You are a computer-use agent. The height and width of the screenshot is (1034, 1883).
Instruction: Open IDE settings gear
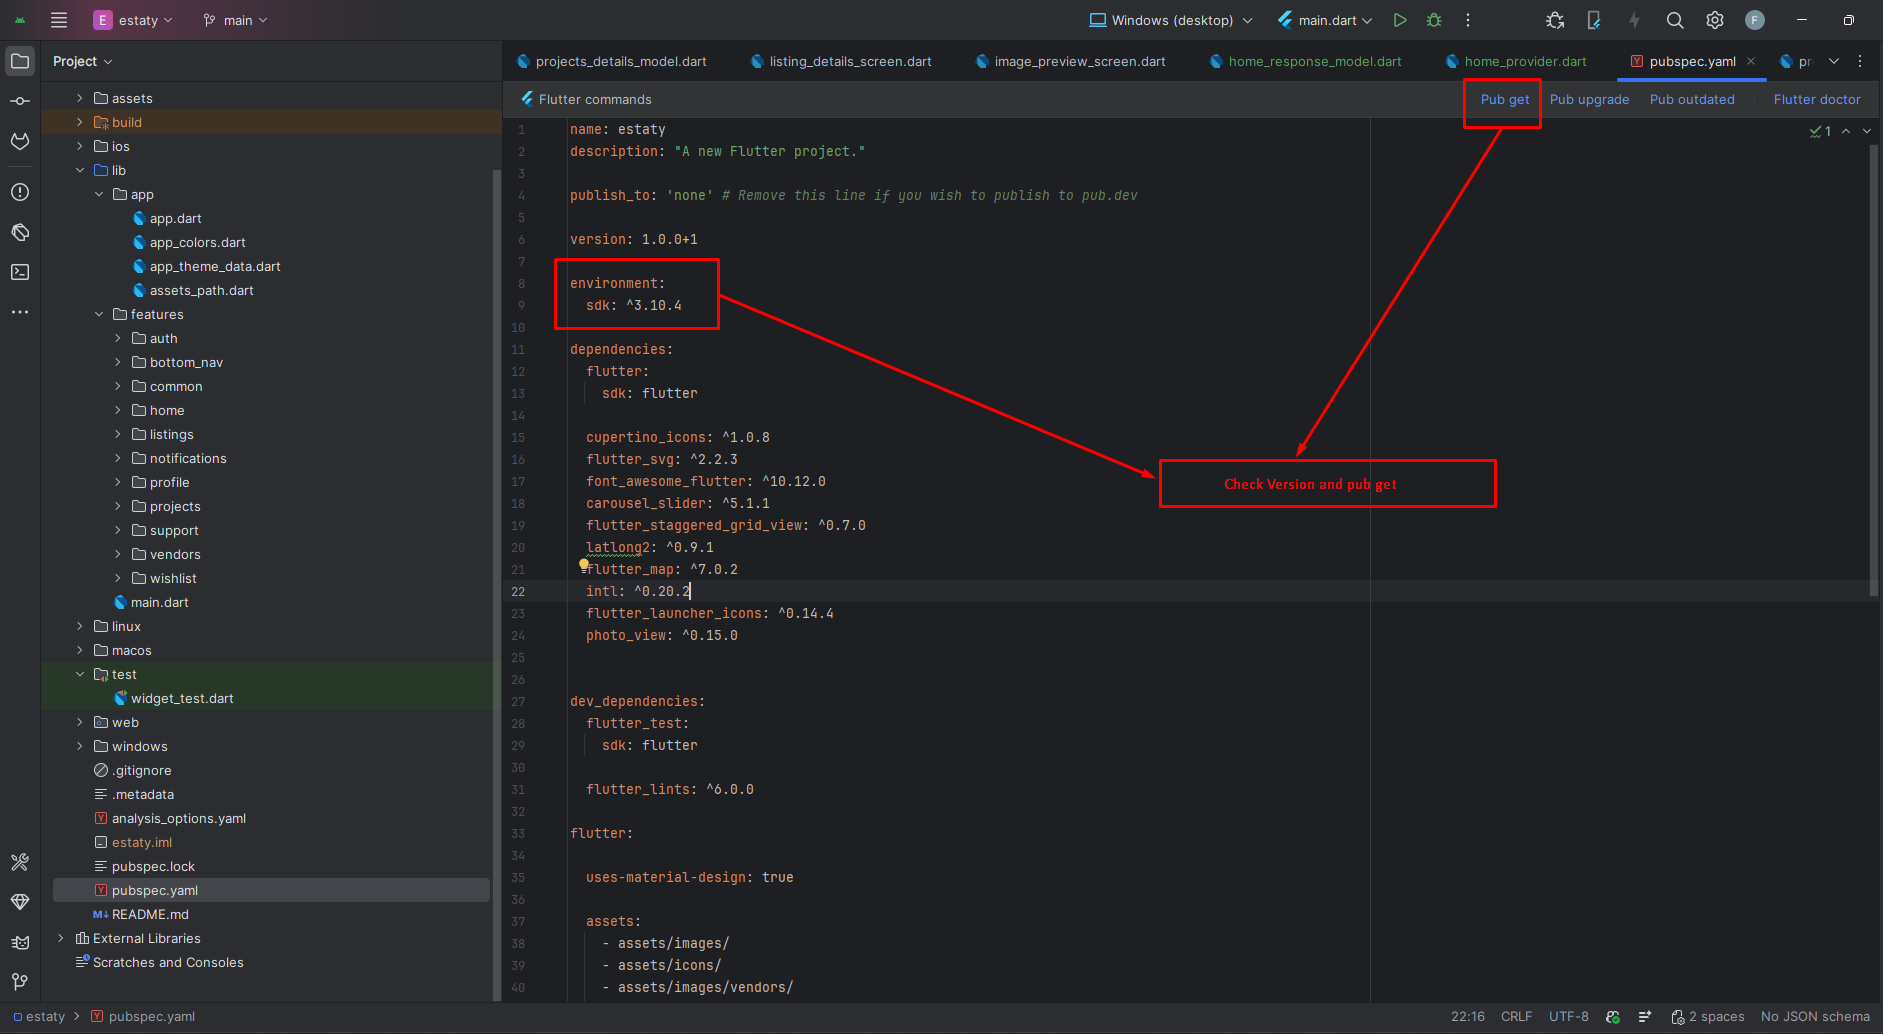[1715, 20]
